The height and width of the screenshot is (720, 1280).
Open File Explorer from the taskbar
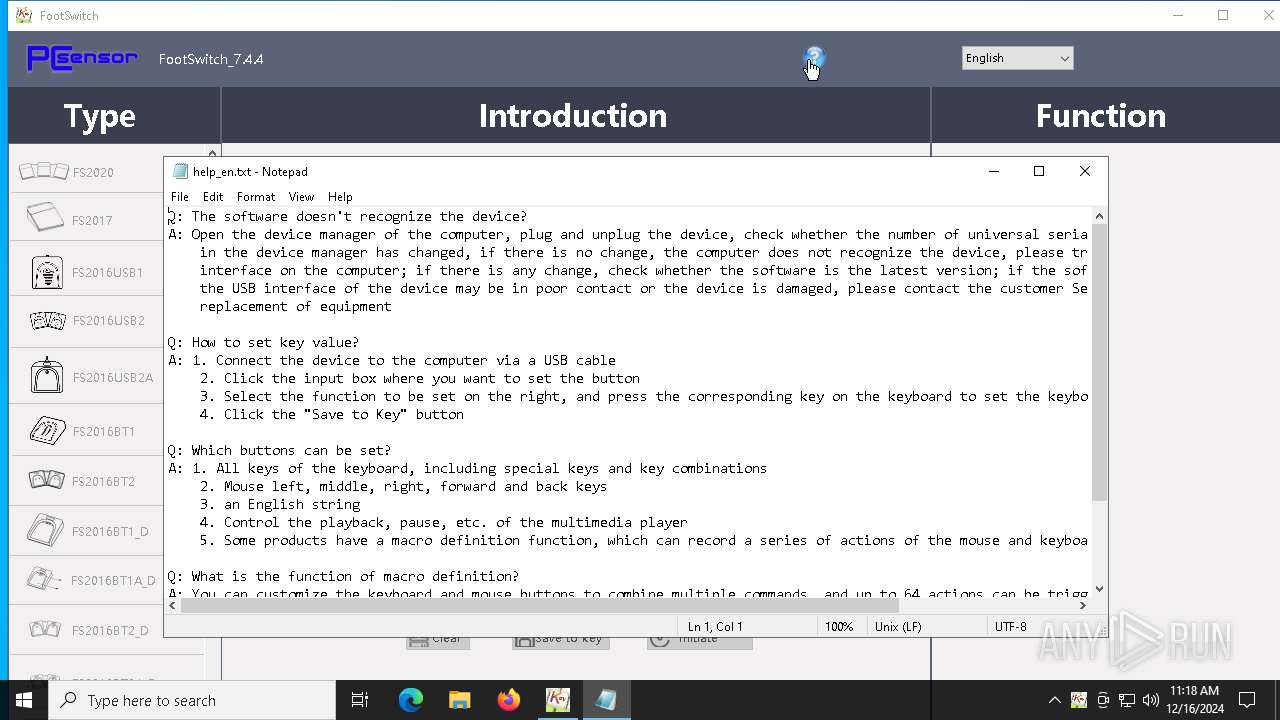(460, 700)
